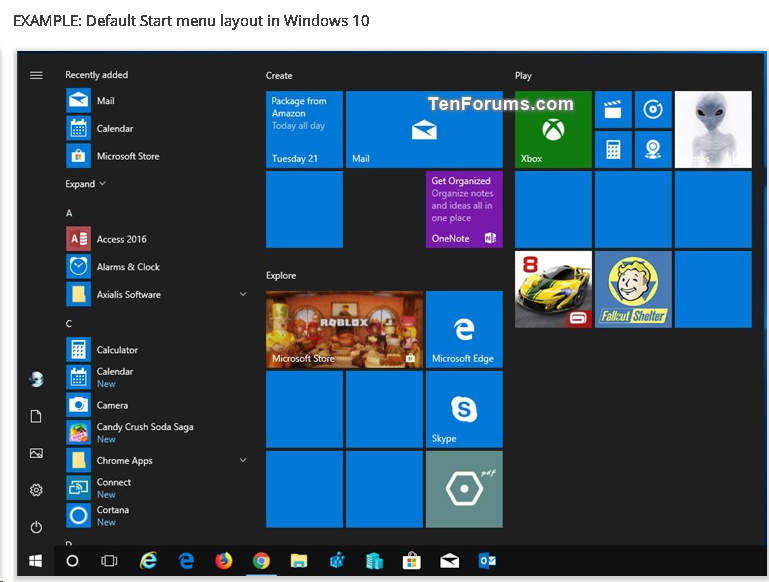Screen dimensions: 769x582
Task: Open the wide Mail live tile
Action: (x=424, y=129)
